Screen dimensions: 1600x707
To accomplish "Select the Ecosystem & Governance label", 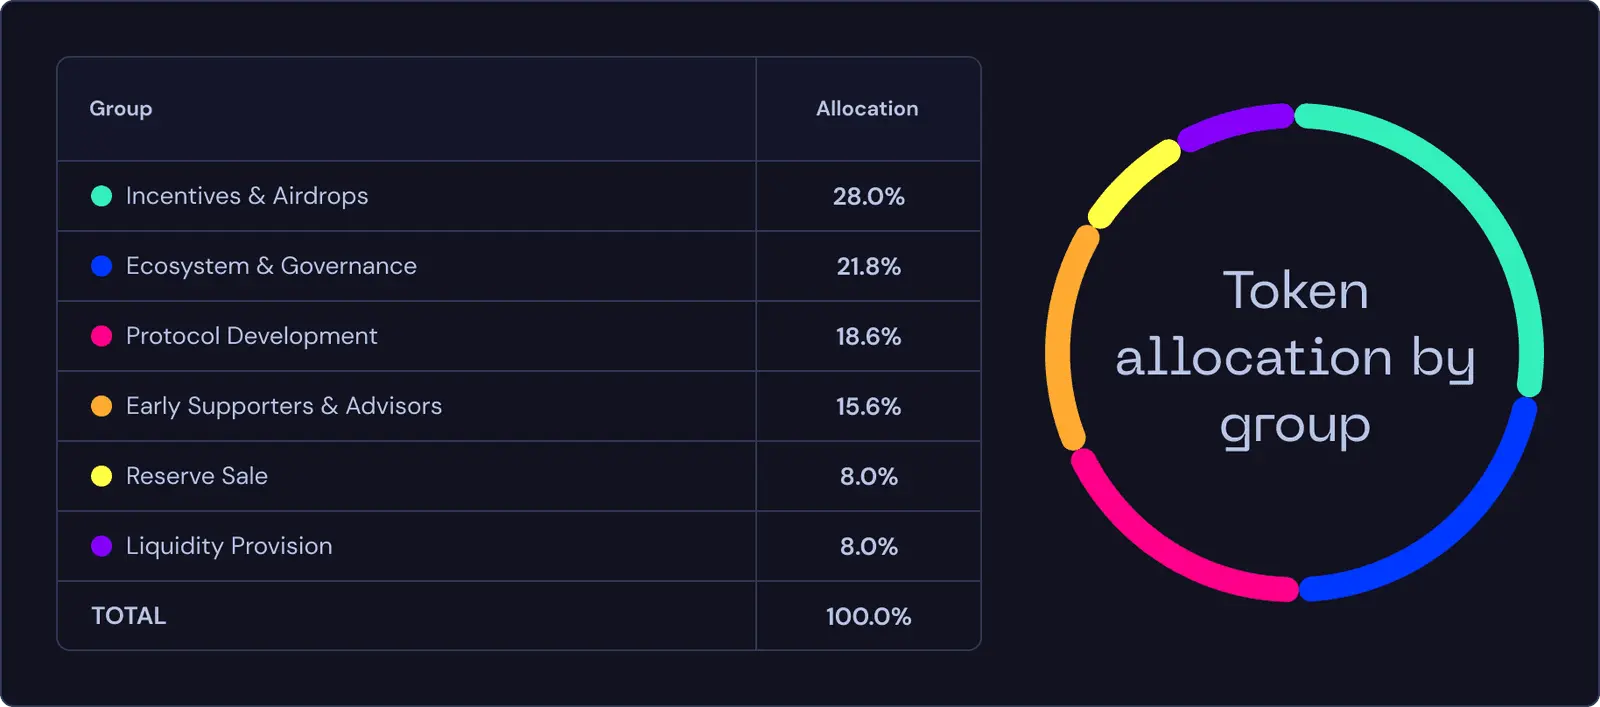I will pyautogui.click(x=271, y=266).
